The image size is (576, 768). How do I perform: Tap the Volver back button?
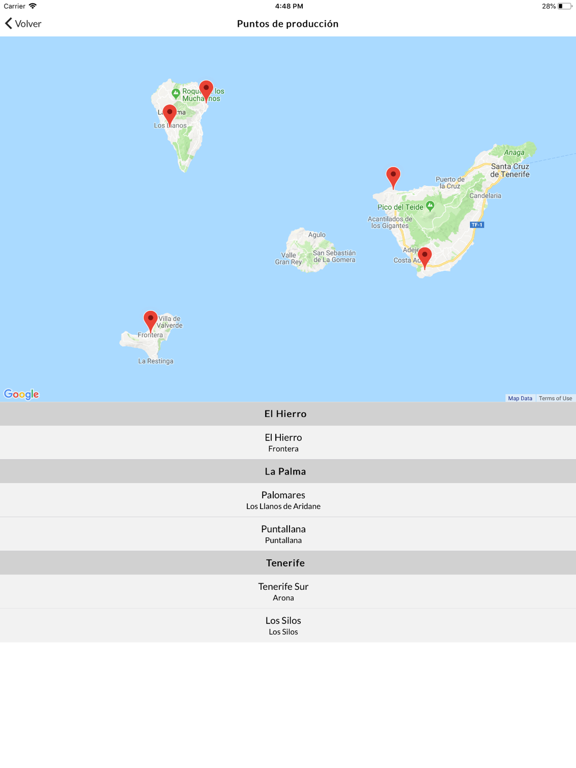pos(23,24)
